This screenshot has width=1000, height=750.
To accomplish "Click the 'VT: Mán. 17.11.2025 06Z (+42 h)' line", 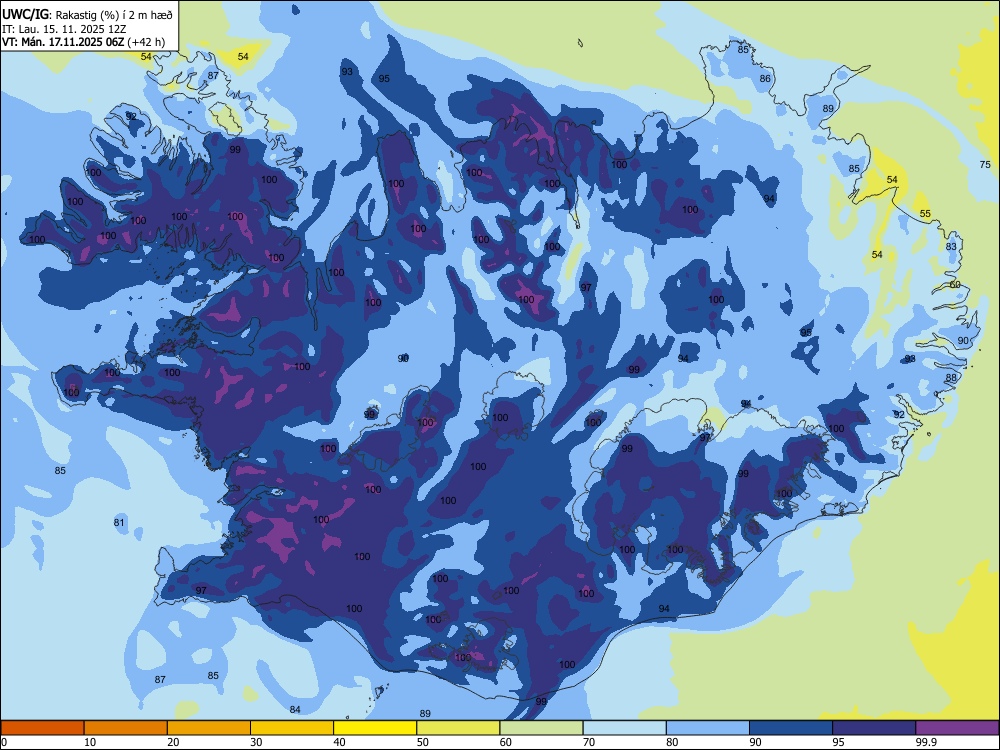I will (84, 42).
